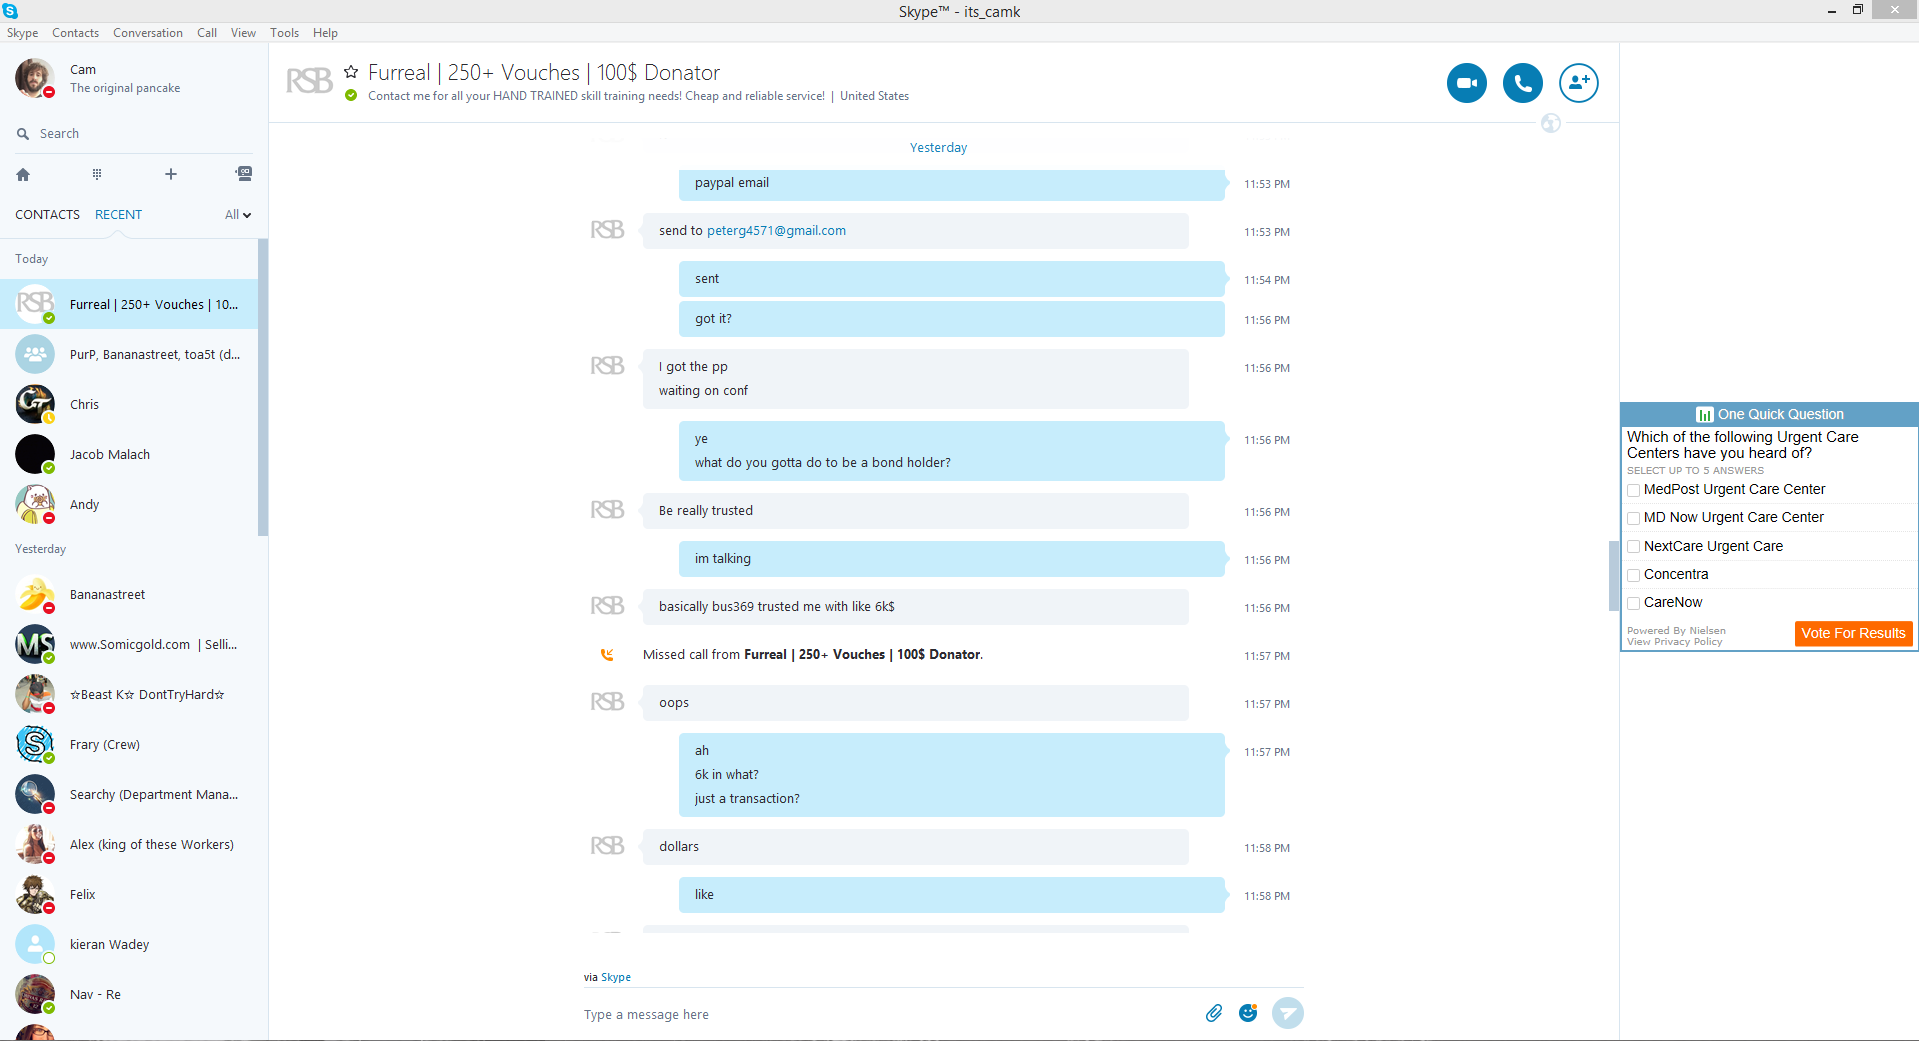
Task: Check MedPost Urgent Care Center option
Action: (1633, 490)
